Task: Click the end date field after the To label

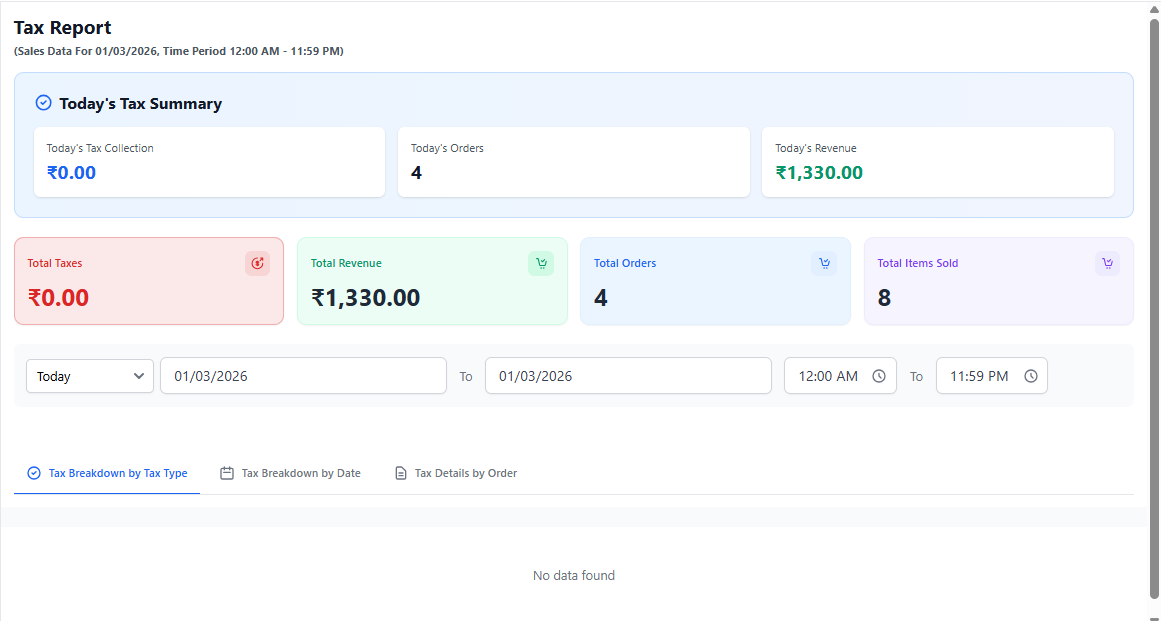Action: [628, 375]
